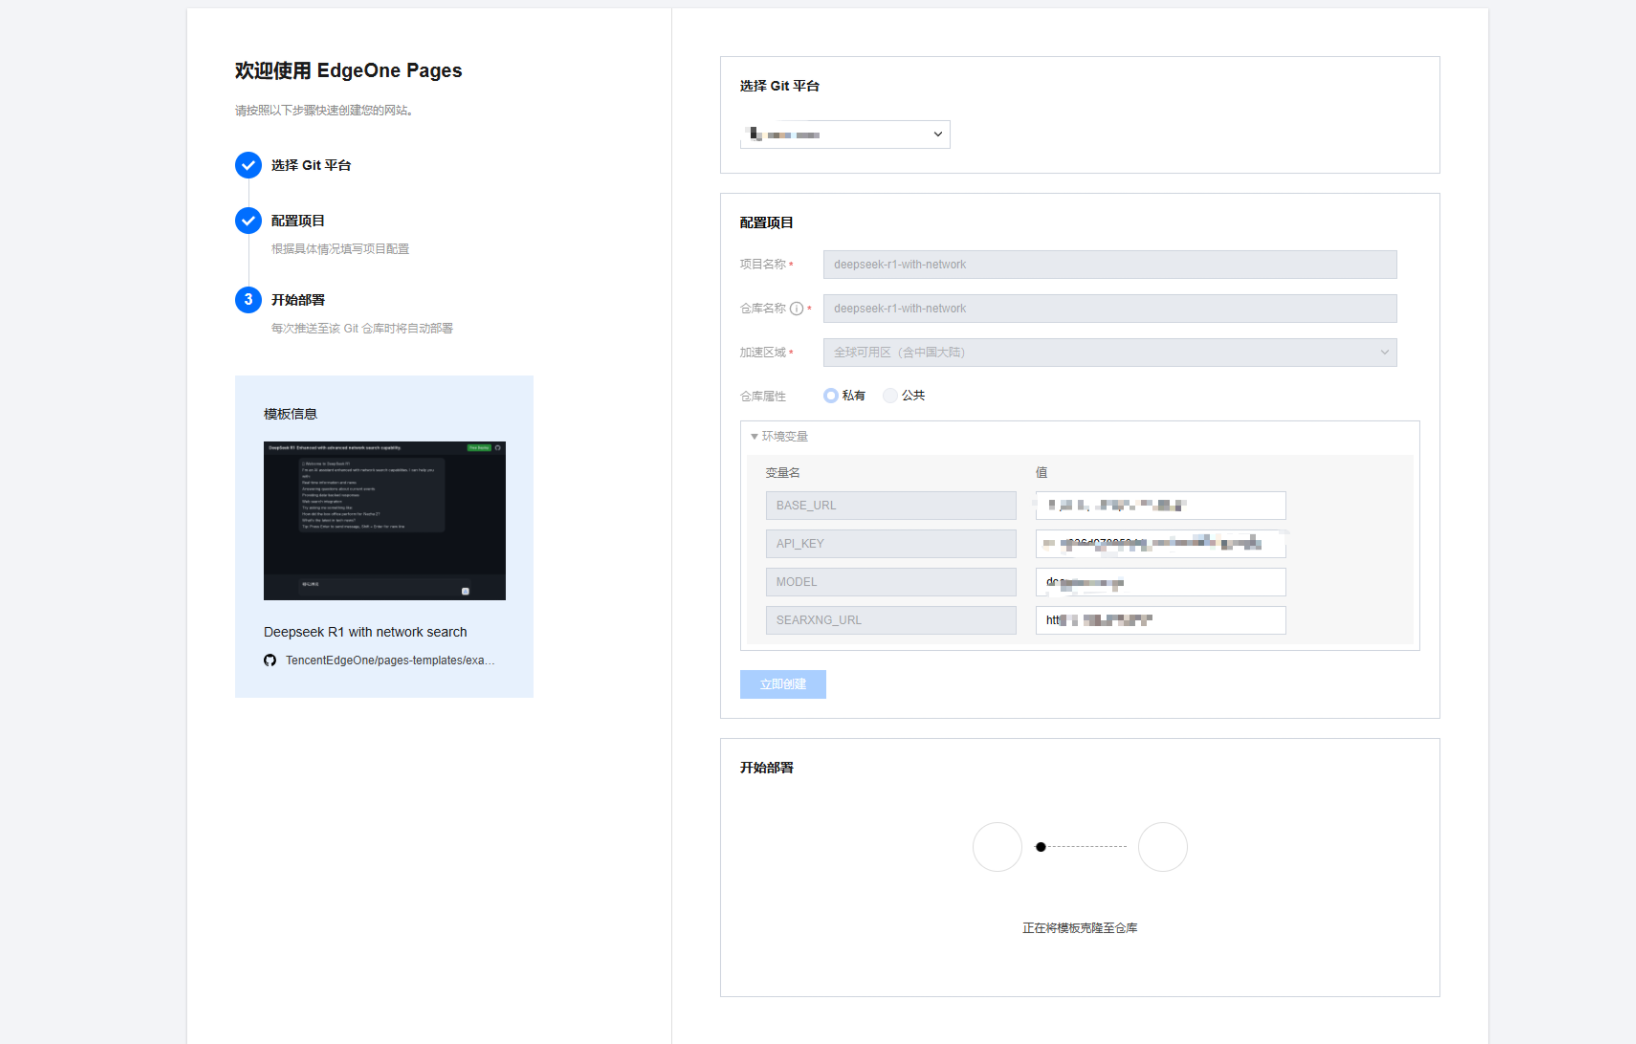Click the BASE_URL value field
Screen dimensions: 1636x1044
1161,505
